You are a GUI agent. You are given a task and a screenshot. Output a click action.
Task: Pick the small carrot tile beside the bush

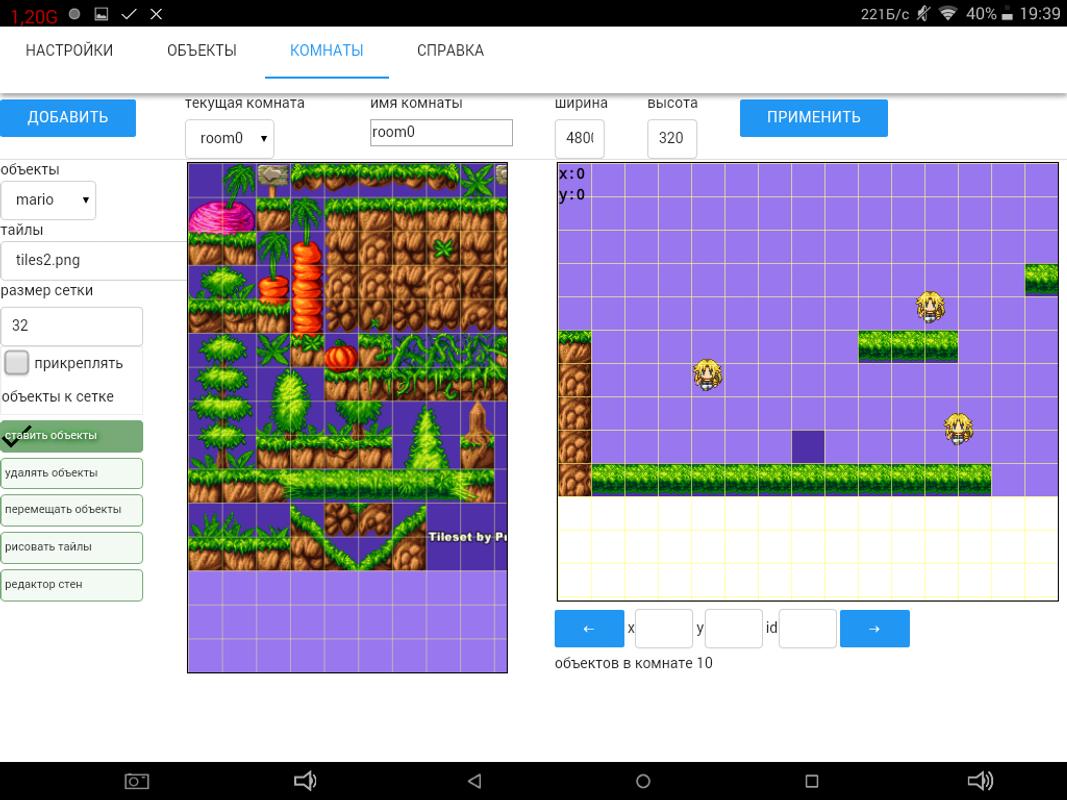click(274, 286)
